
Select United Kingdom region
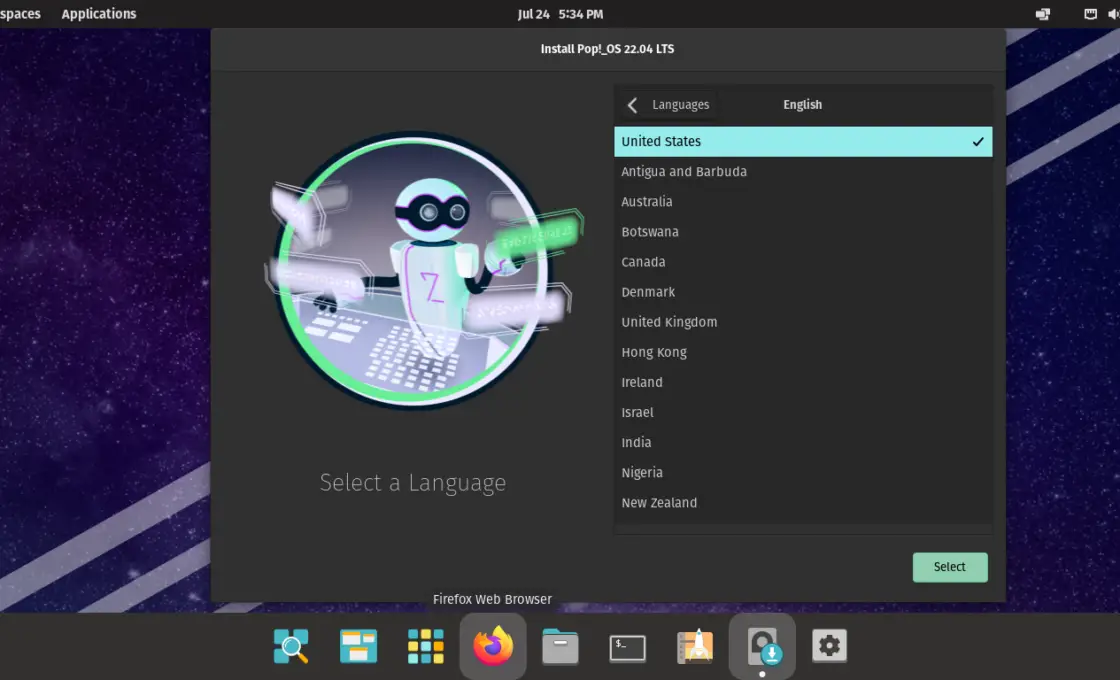pyautogui.click(x=803, y=321)
